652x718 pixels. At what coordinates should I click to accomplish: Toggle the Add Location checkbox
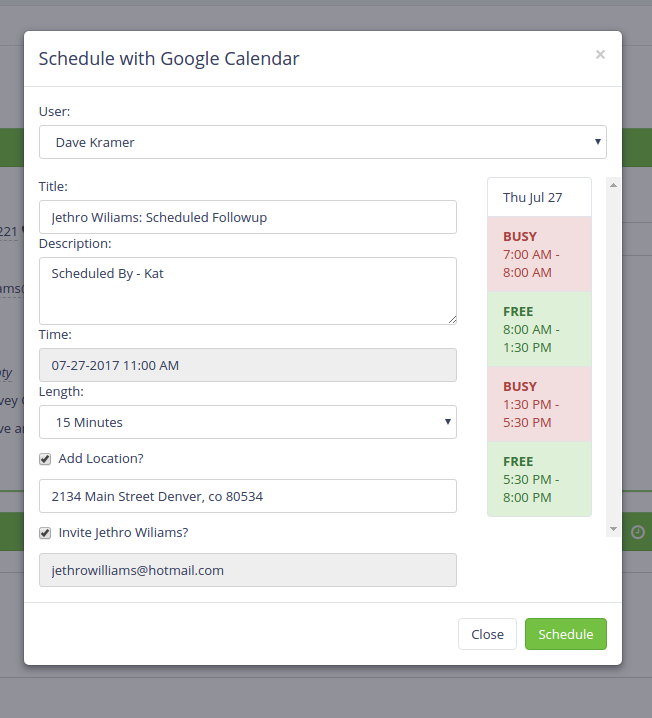45,459
